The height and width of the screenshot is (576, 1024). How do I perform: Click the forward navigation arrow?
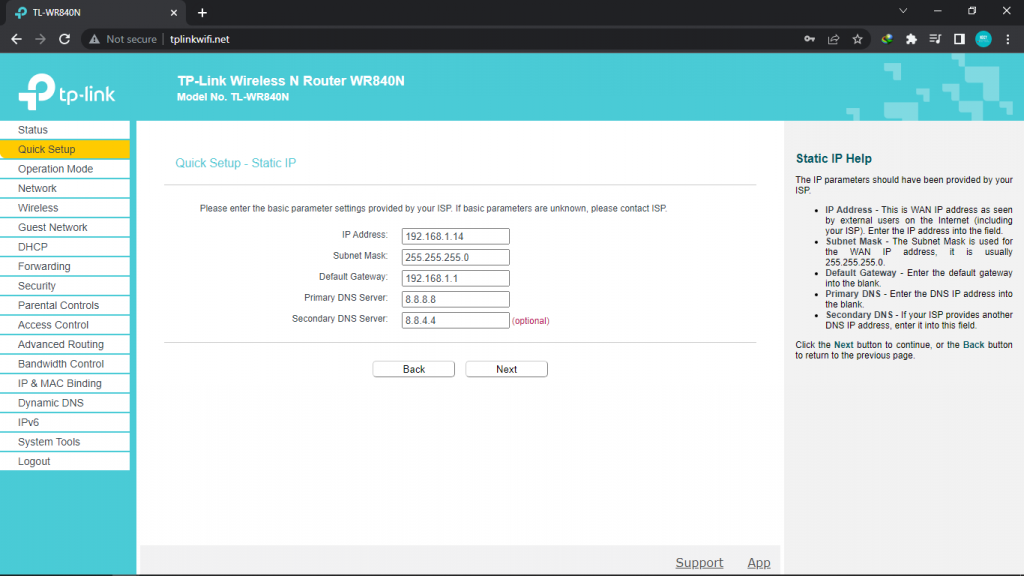point(39,39)
